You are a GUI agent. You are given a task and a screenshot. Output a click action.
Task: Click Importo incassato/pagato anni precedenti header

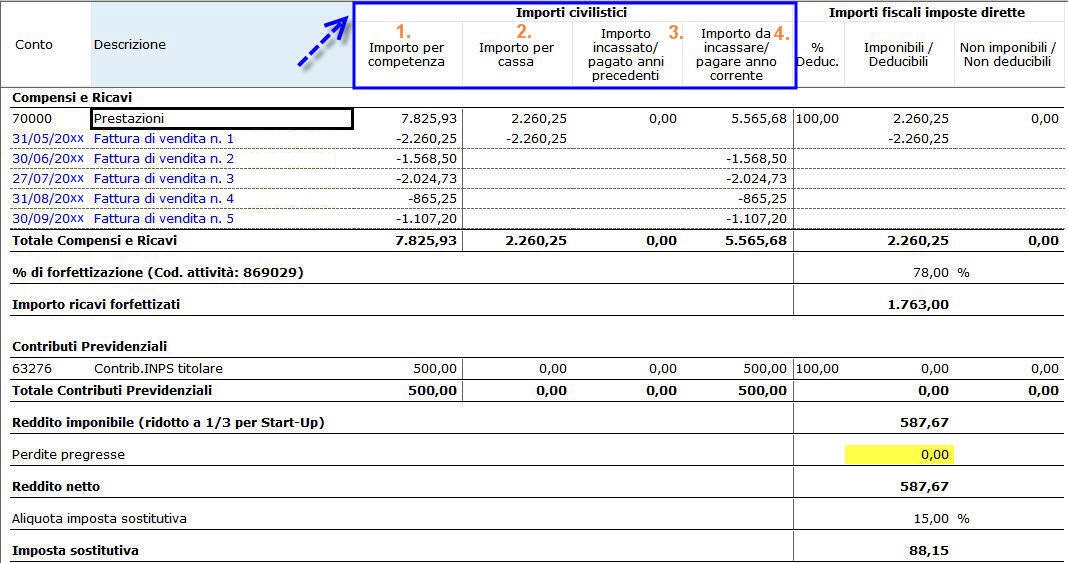click(x=626, y=55)
